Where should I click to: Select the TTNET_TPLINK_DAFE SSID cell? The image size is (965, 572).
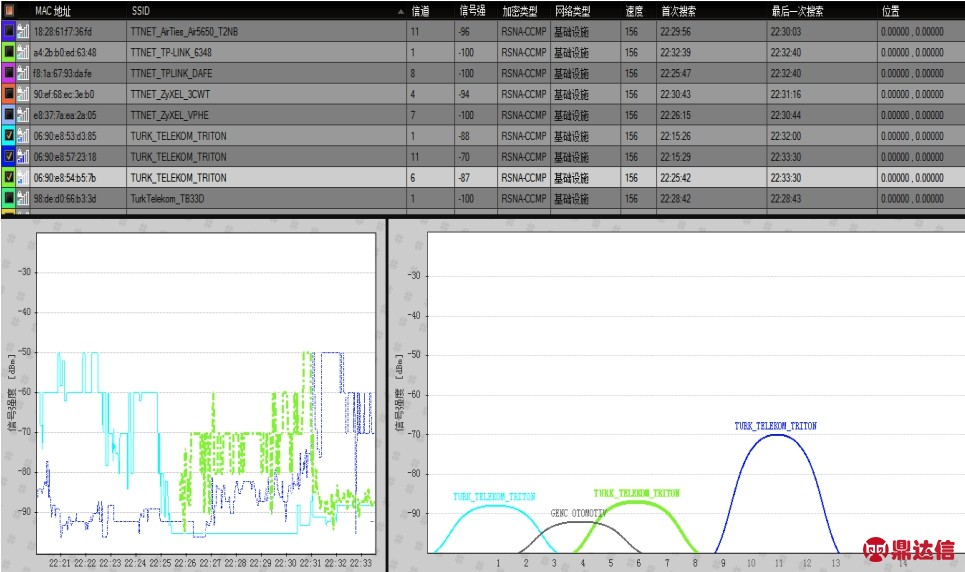click(x=266, y=73)
